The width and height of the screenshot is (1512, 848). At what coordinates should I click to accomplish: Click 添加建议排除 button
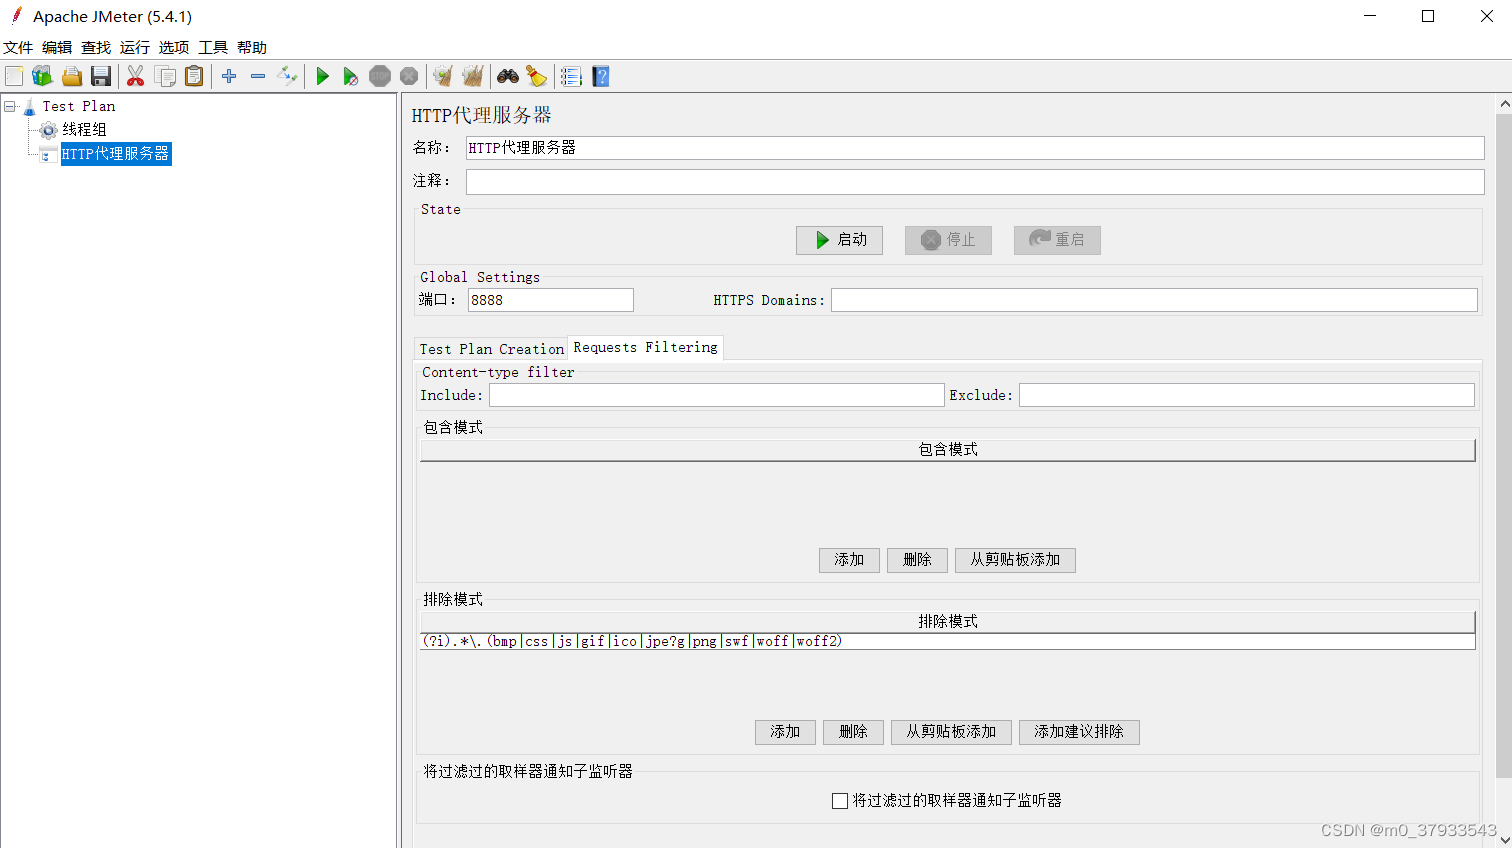pyautogui.click(x=1079, y=732)
